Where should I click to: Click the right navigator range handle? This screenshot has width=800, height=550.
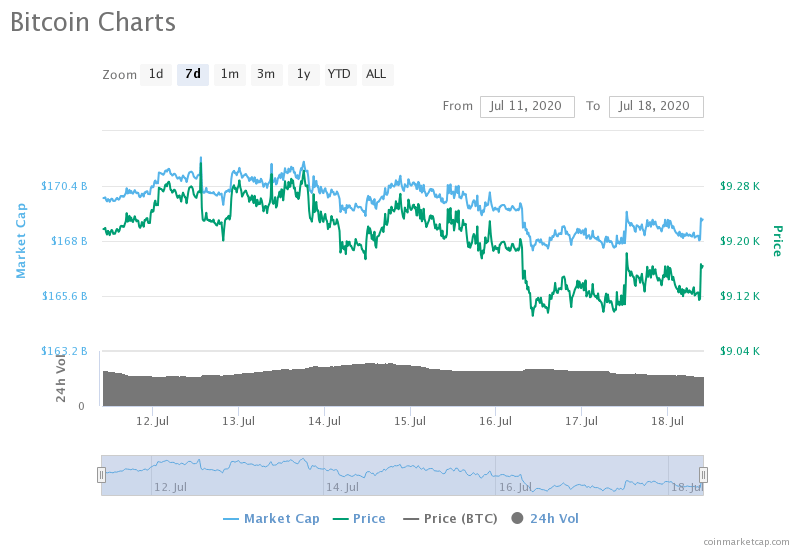[x=703, y=475]
